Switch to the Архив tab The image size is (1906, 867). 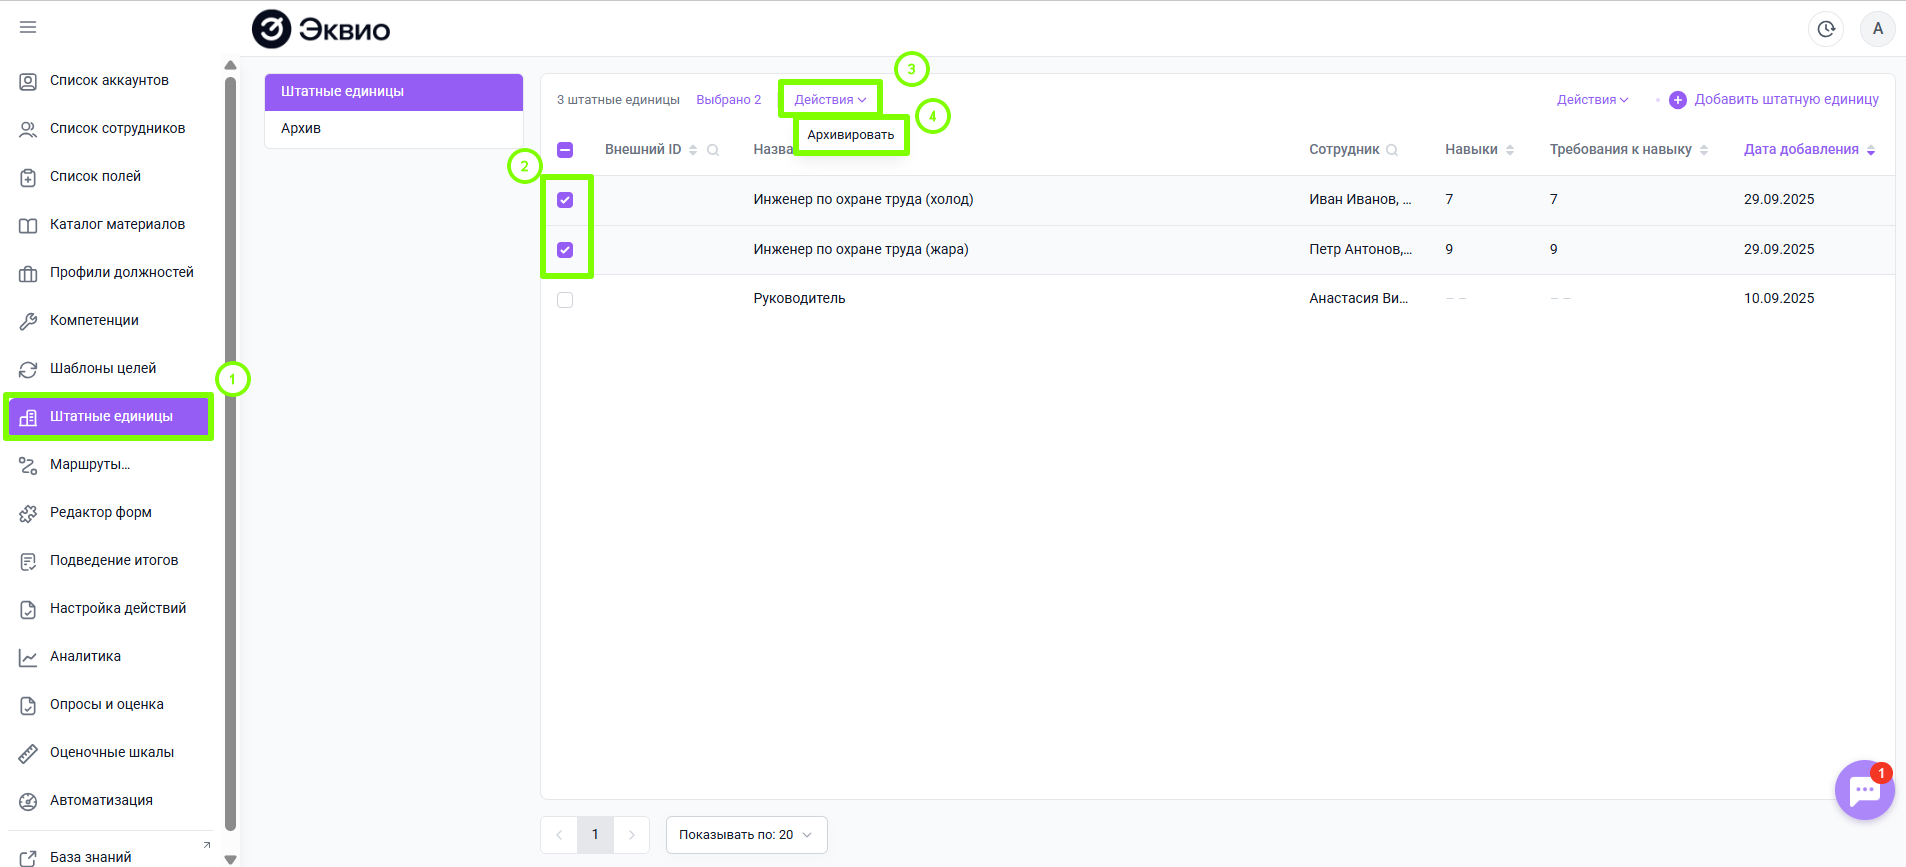[394, 129]
